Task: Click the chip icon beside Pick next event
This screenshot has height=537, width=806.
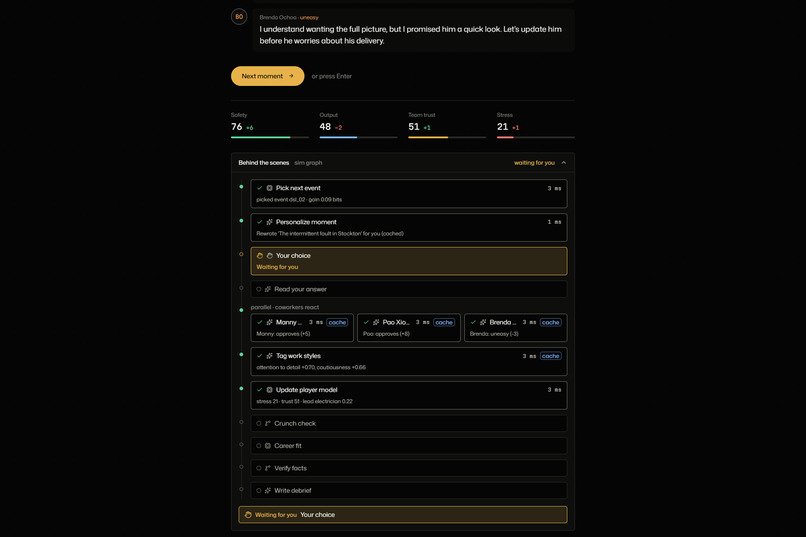Action: 269,188
